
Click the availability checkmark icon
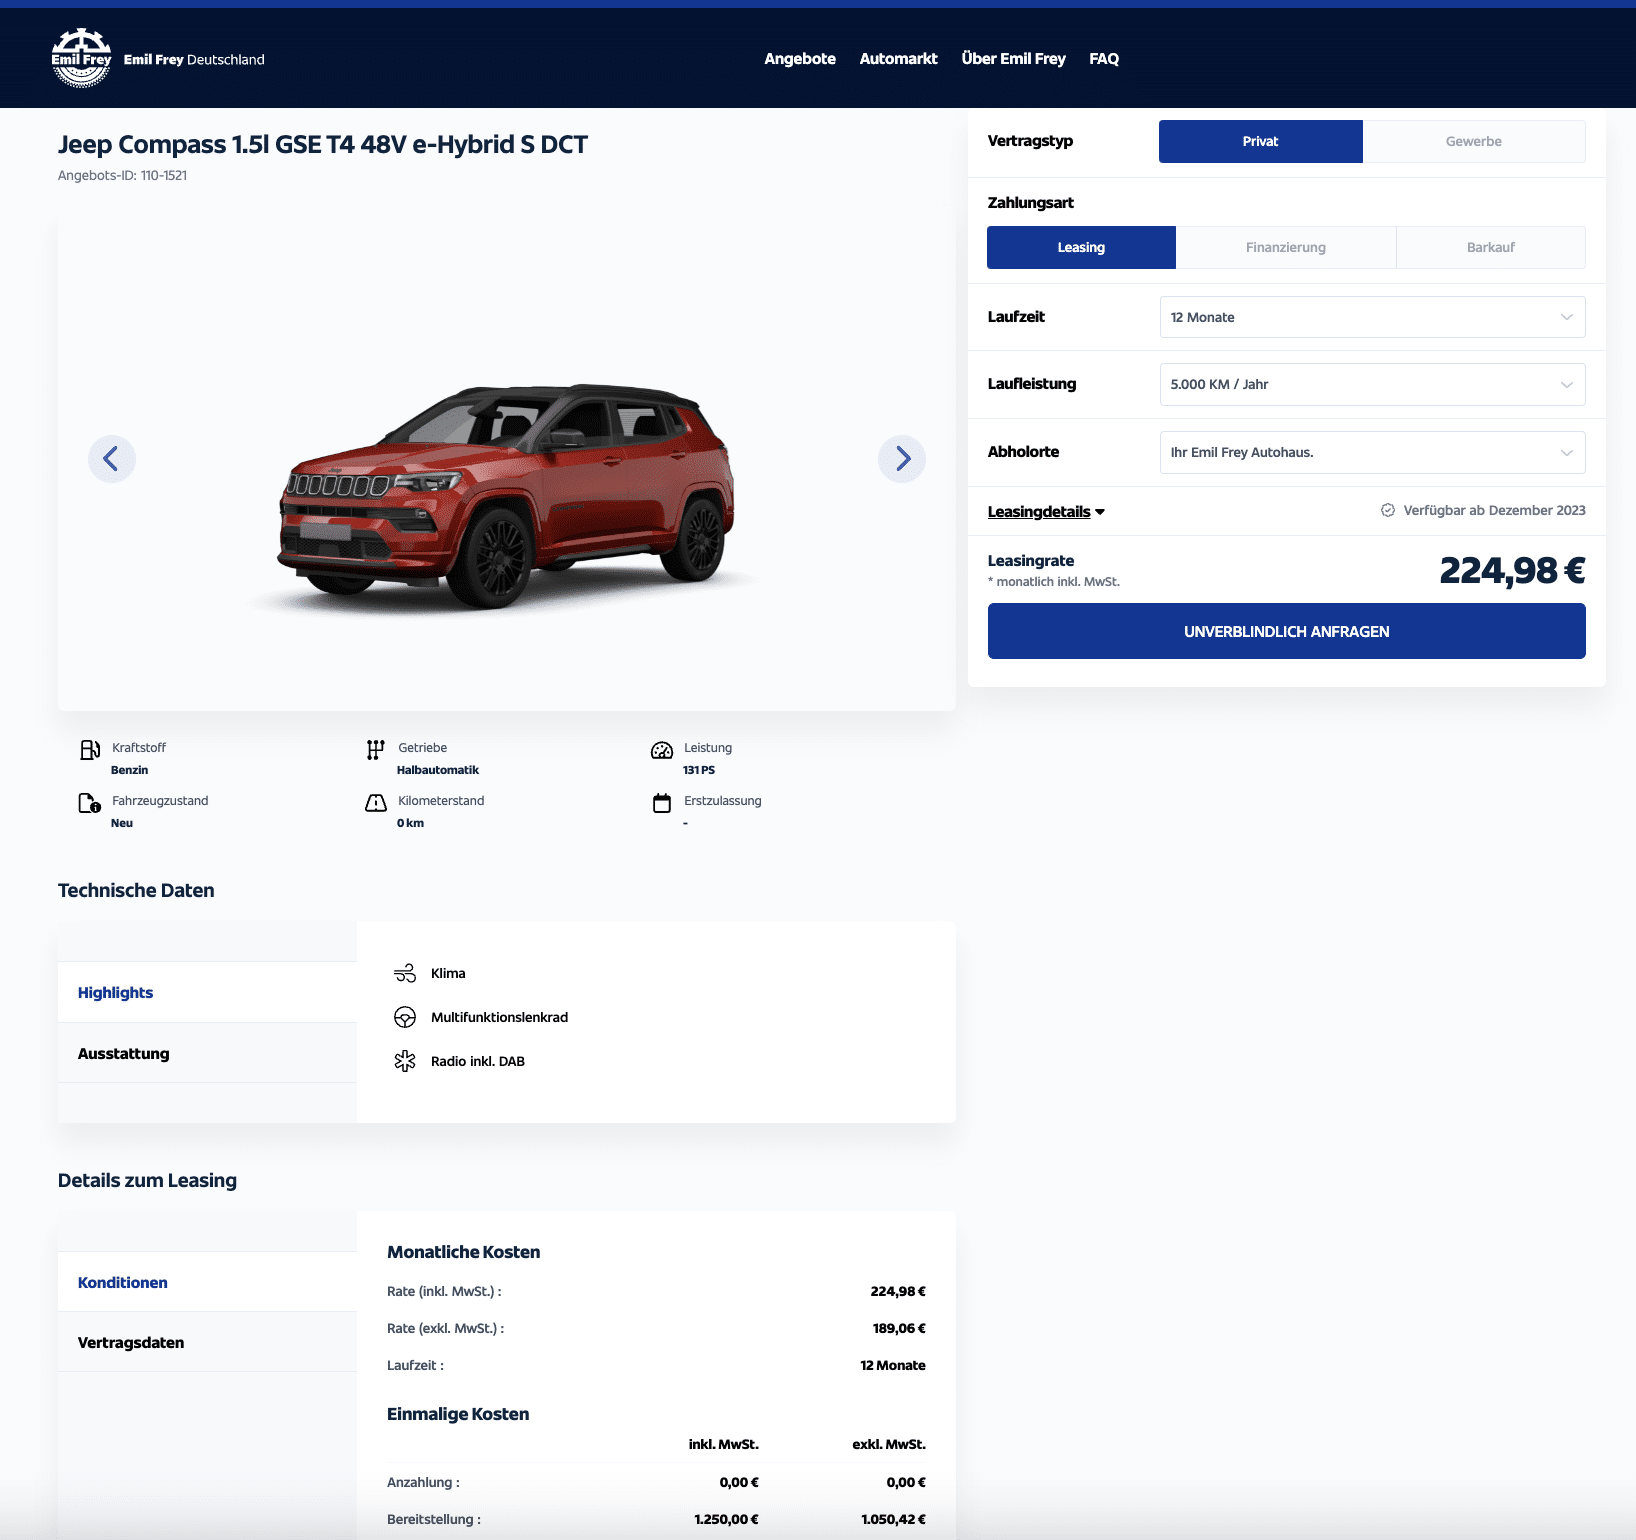[1388, 510]
